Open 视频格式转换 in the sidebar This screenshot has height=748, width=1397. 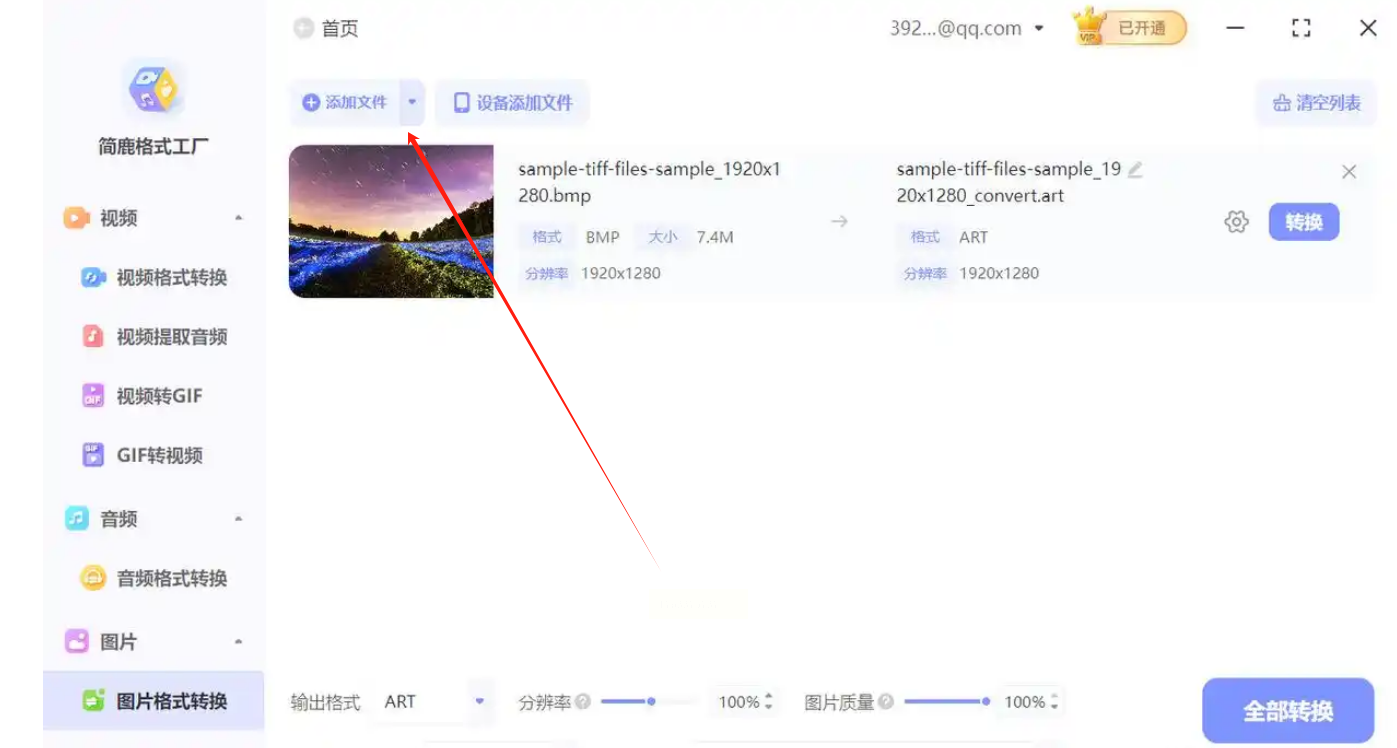[155, 277]
